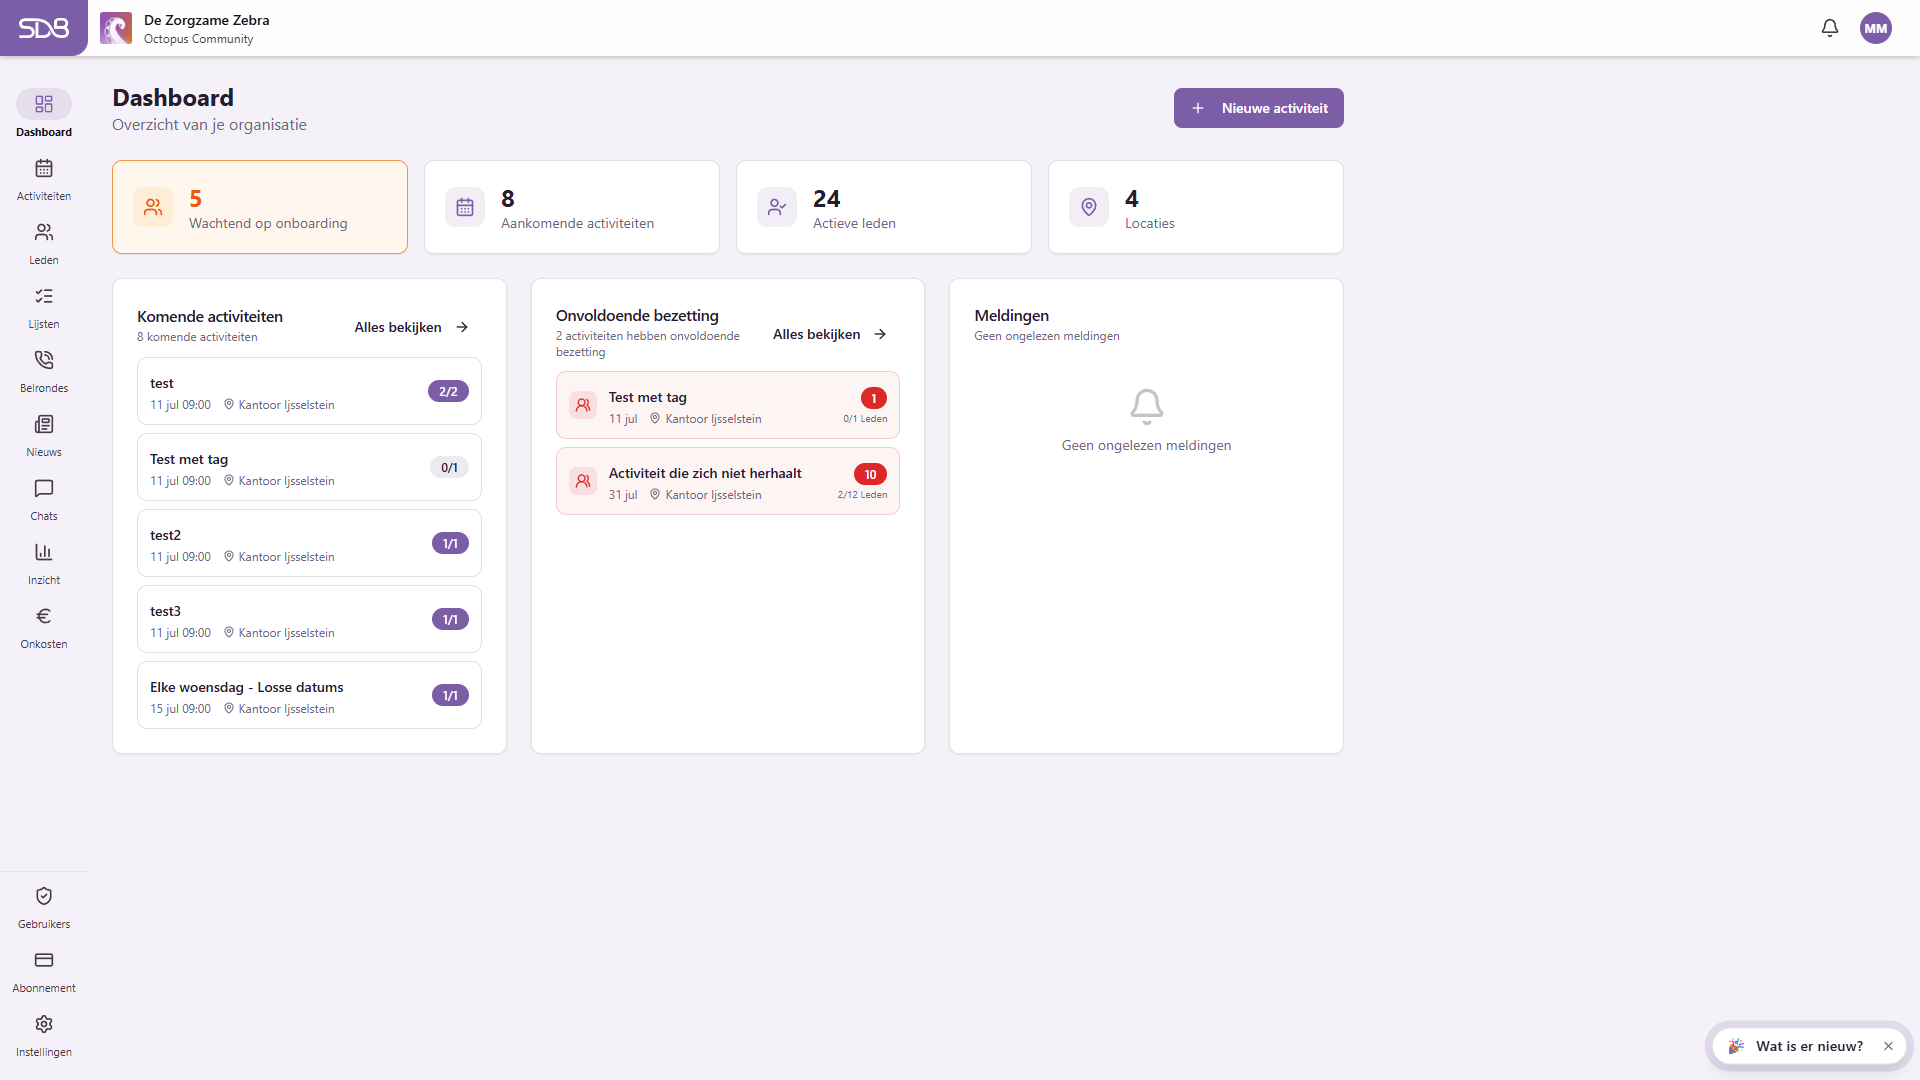Click Nieuwe activiteit button
Screen dimensions: 1920x1080
point(1259,108)
